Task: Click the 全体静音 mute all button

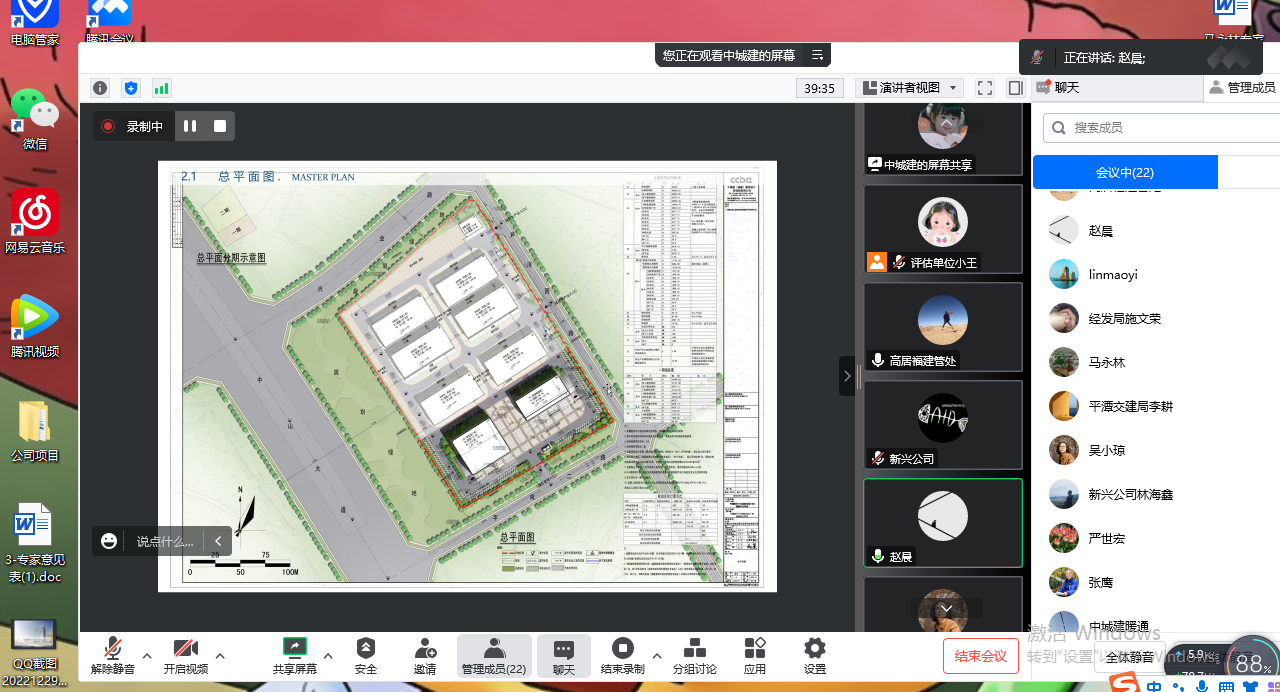Action: point(1130,657)
